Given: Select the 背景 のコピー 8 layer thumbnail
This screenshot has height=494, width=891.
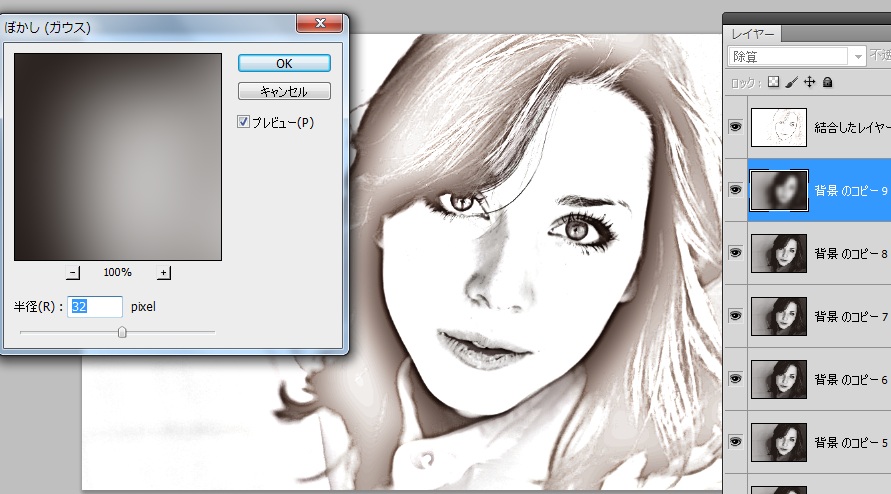Looking at the screenshot, I should (x=779, y=254).
